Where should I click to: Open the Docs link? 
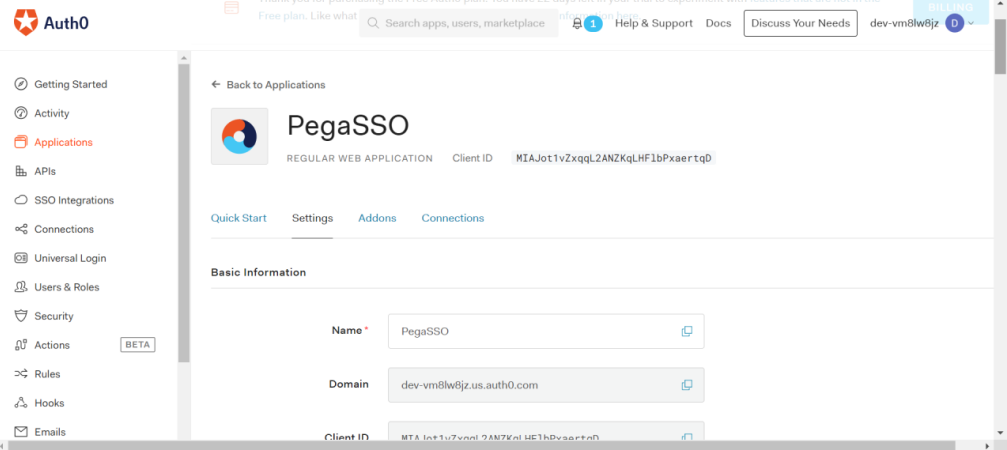718,23
